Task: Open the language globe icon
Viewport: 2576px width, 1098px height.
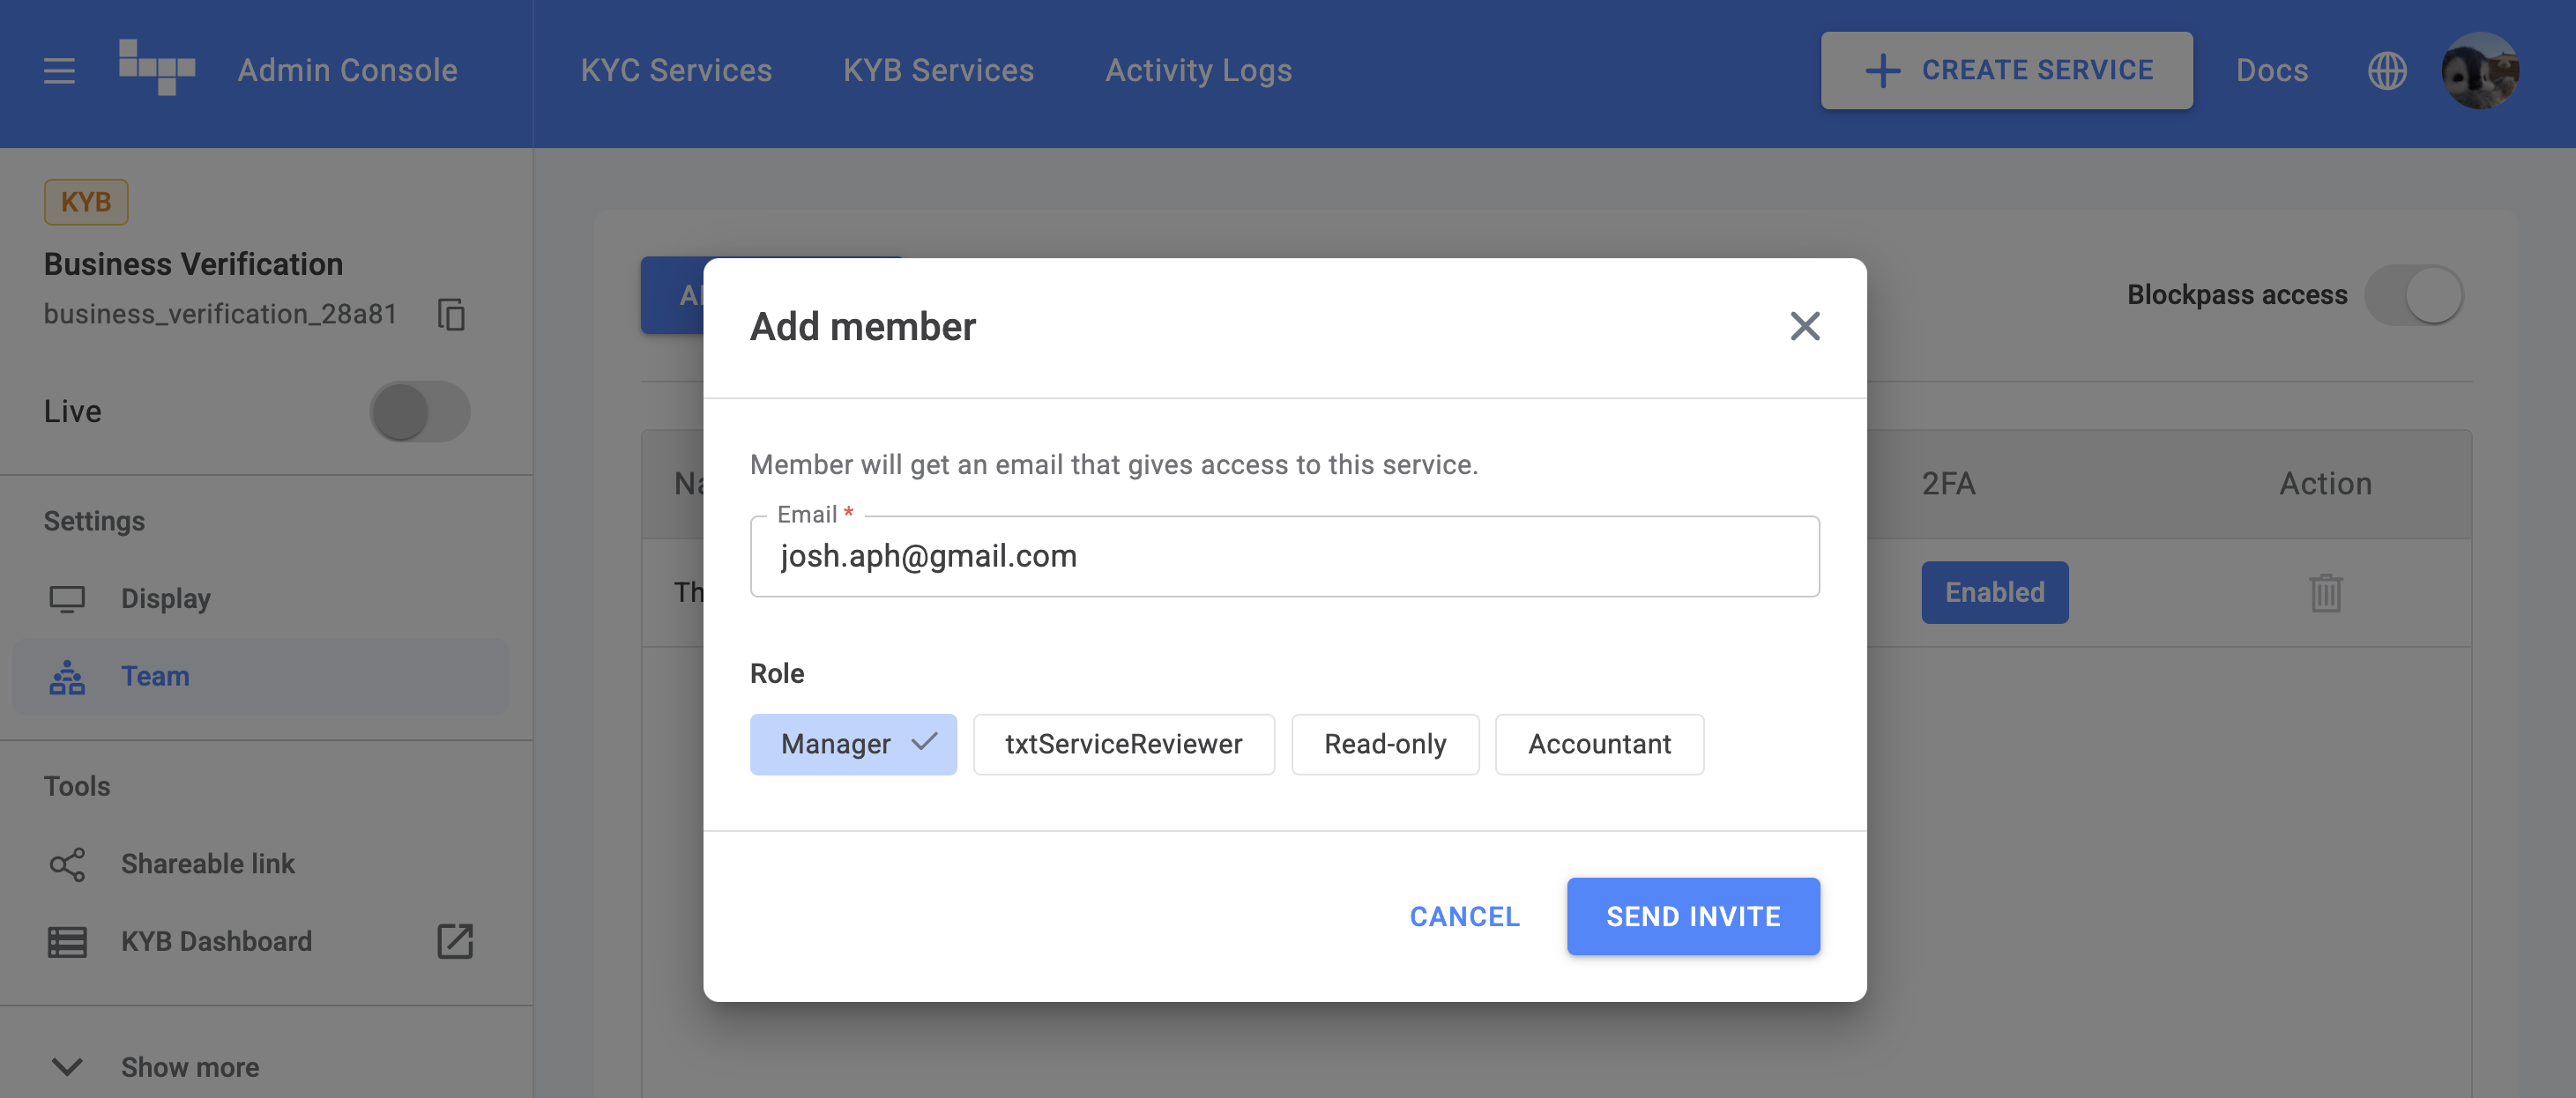Action: 2387,70
